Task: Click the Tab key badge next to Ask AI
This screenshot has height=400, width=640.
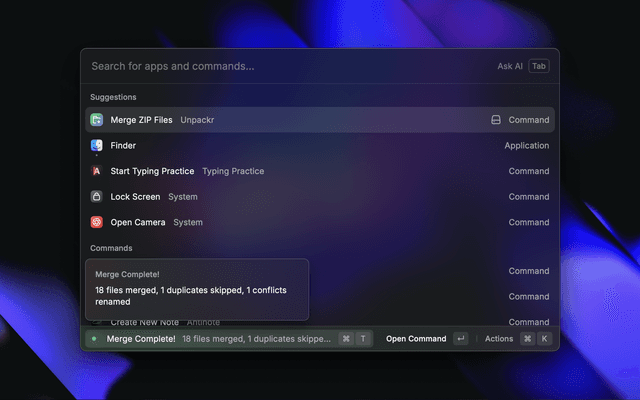Action: [539, 66]
